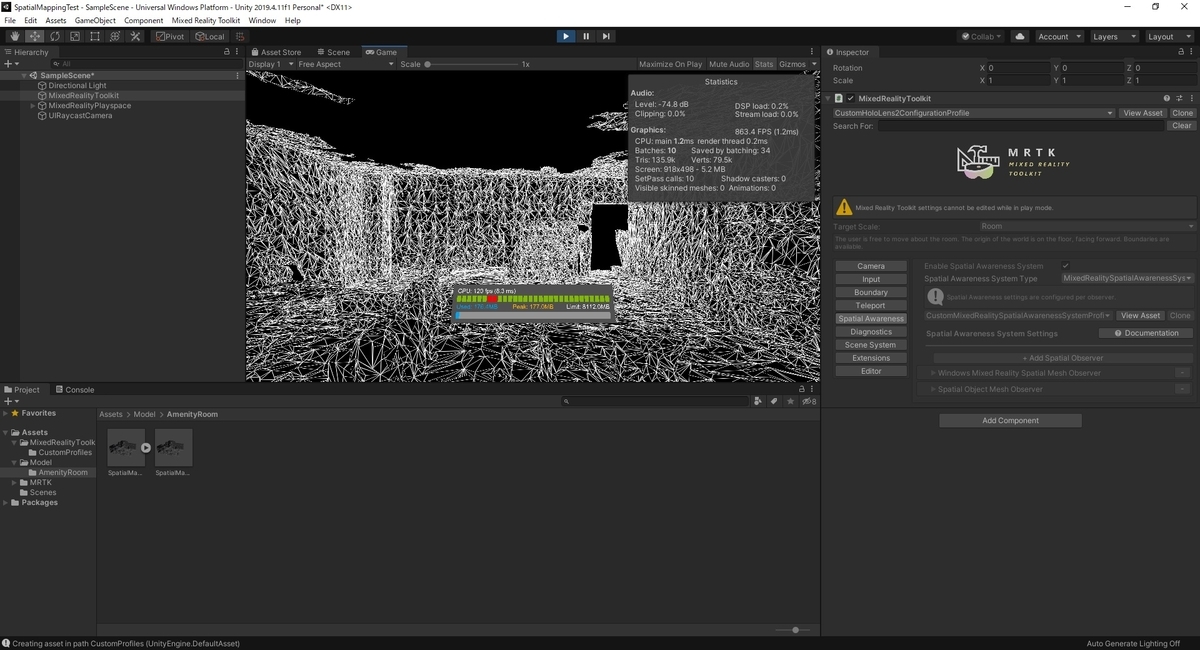
Task: Open the Diagnostics settings section
Action: coord(871,332)
